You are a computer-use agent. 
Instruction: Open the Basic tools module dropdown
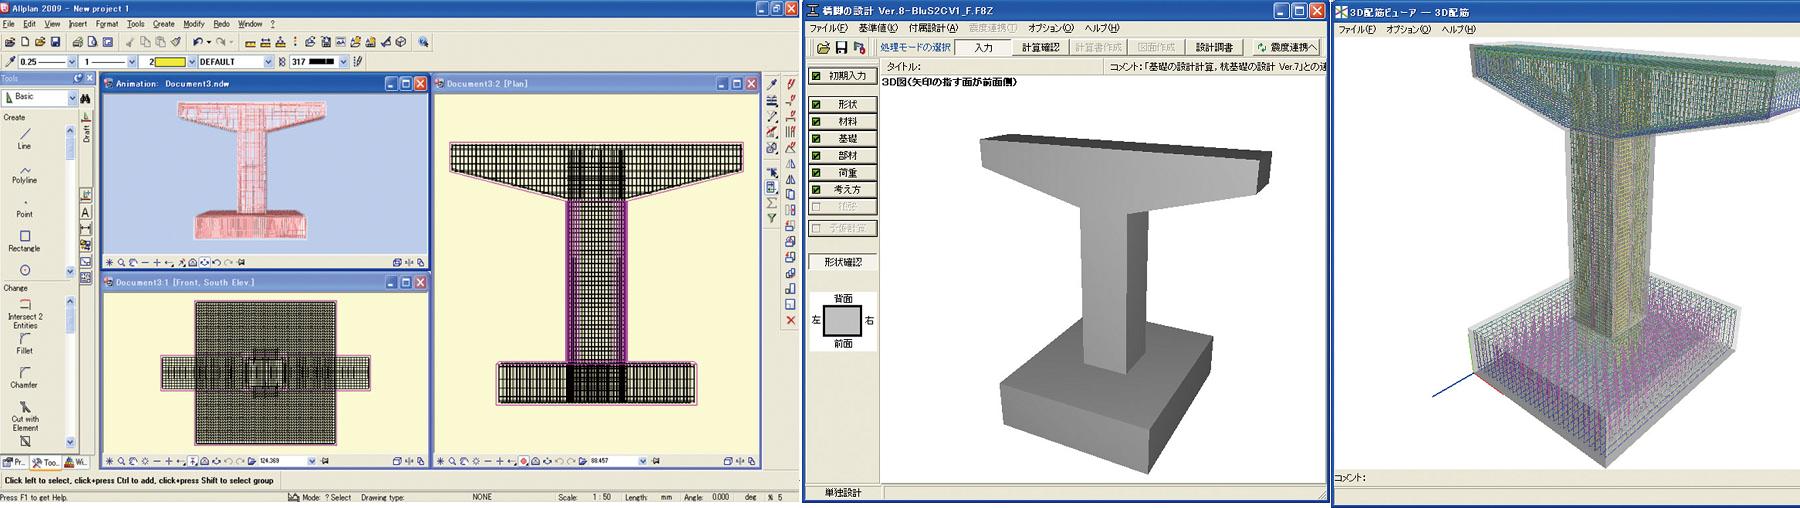pos(72,97)
